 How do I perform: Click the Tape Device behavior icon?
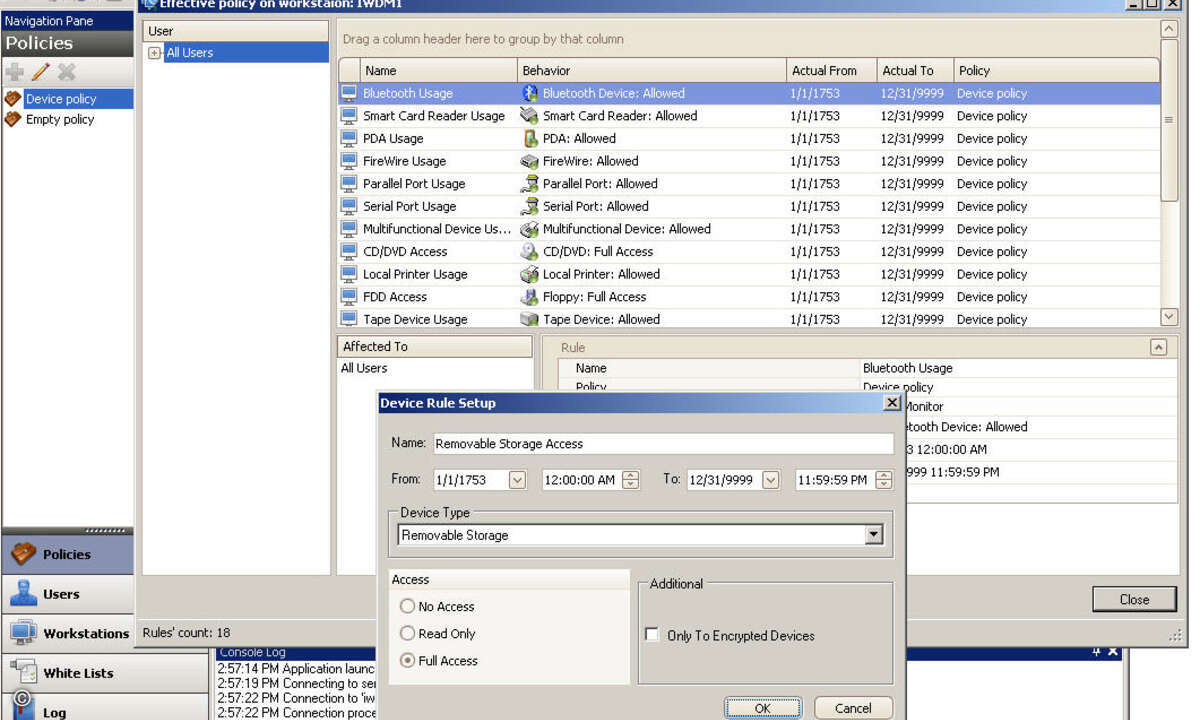coord(530,319)
